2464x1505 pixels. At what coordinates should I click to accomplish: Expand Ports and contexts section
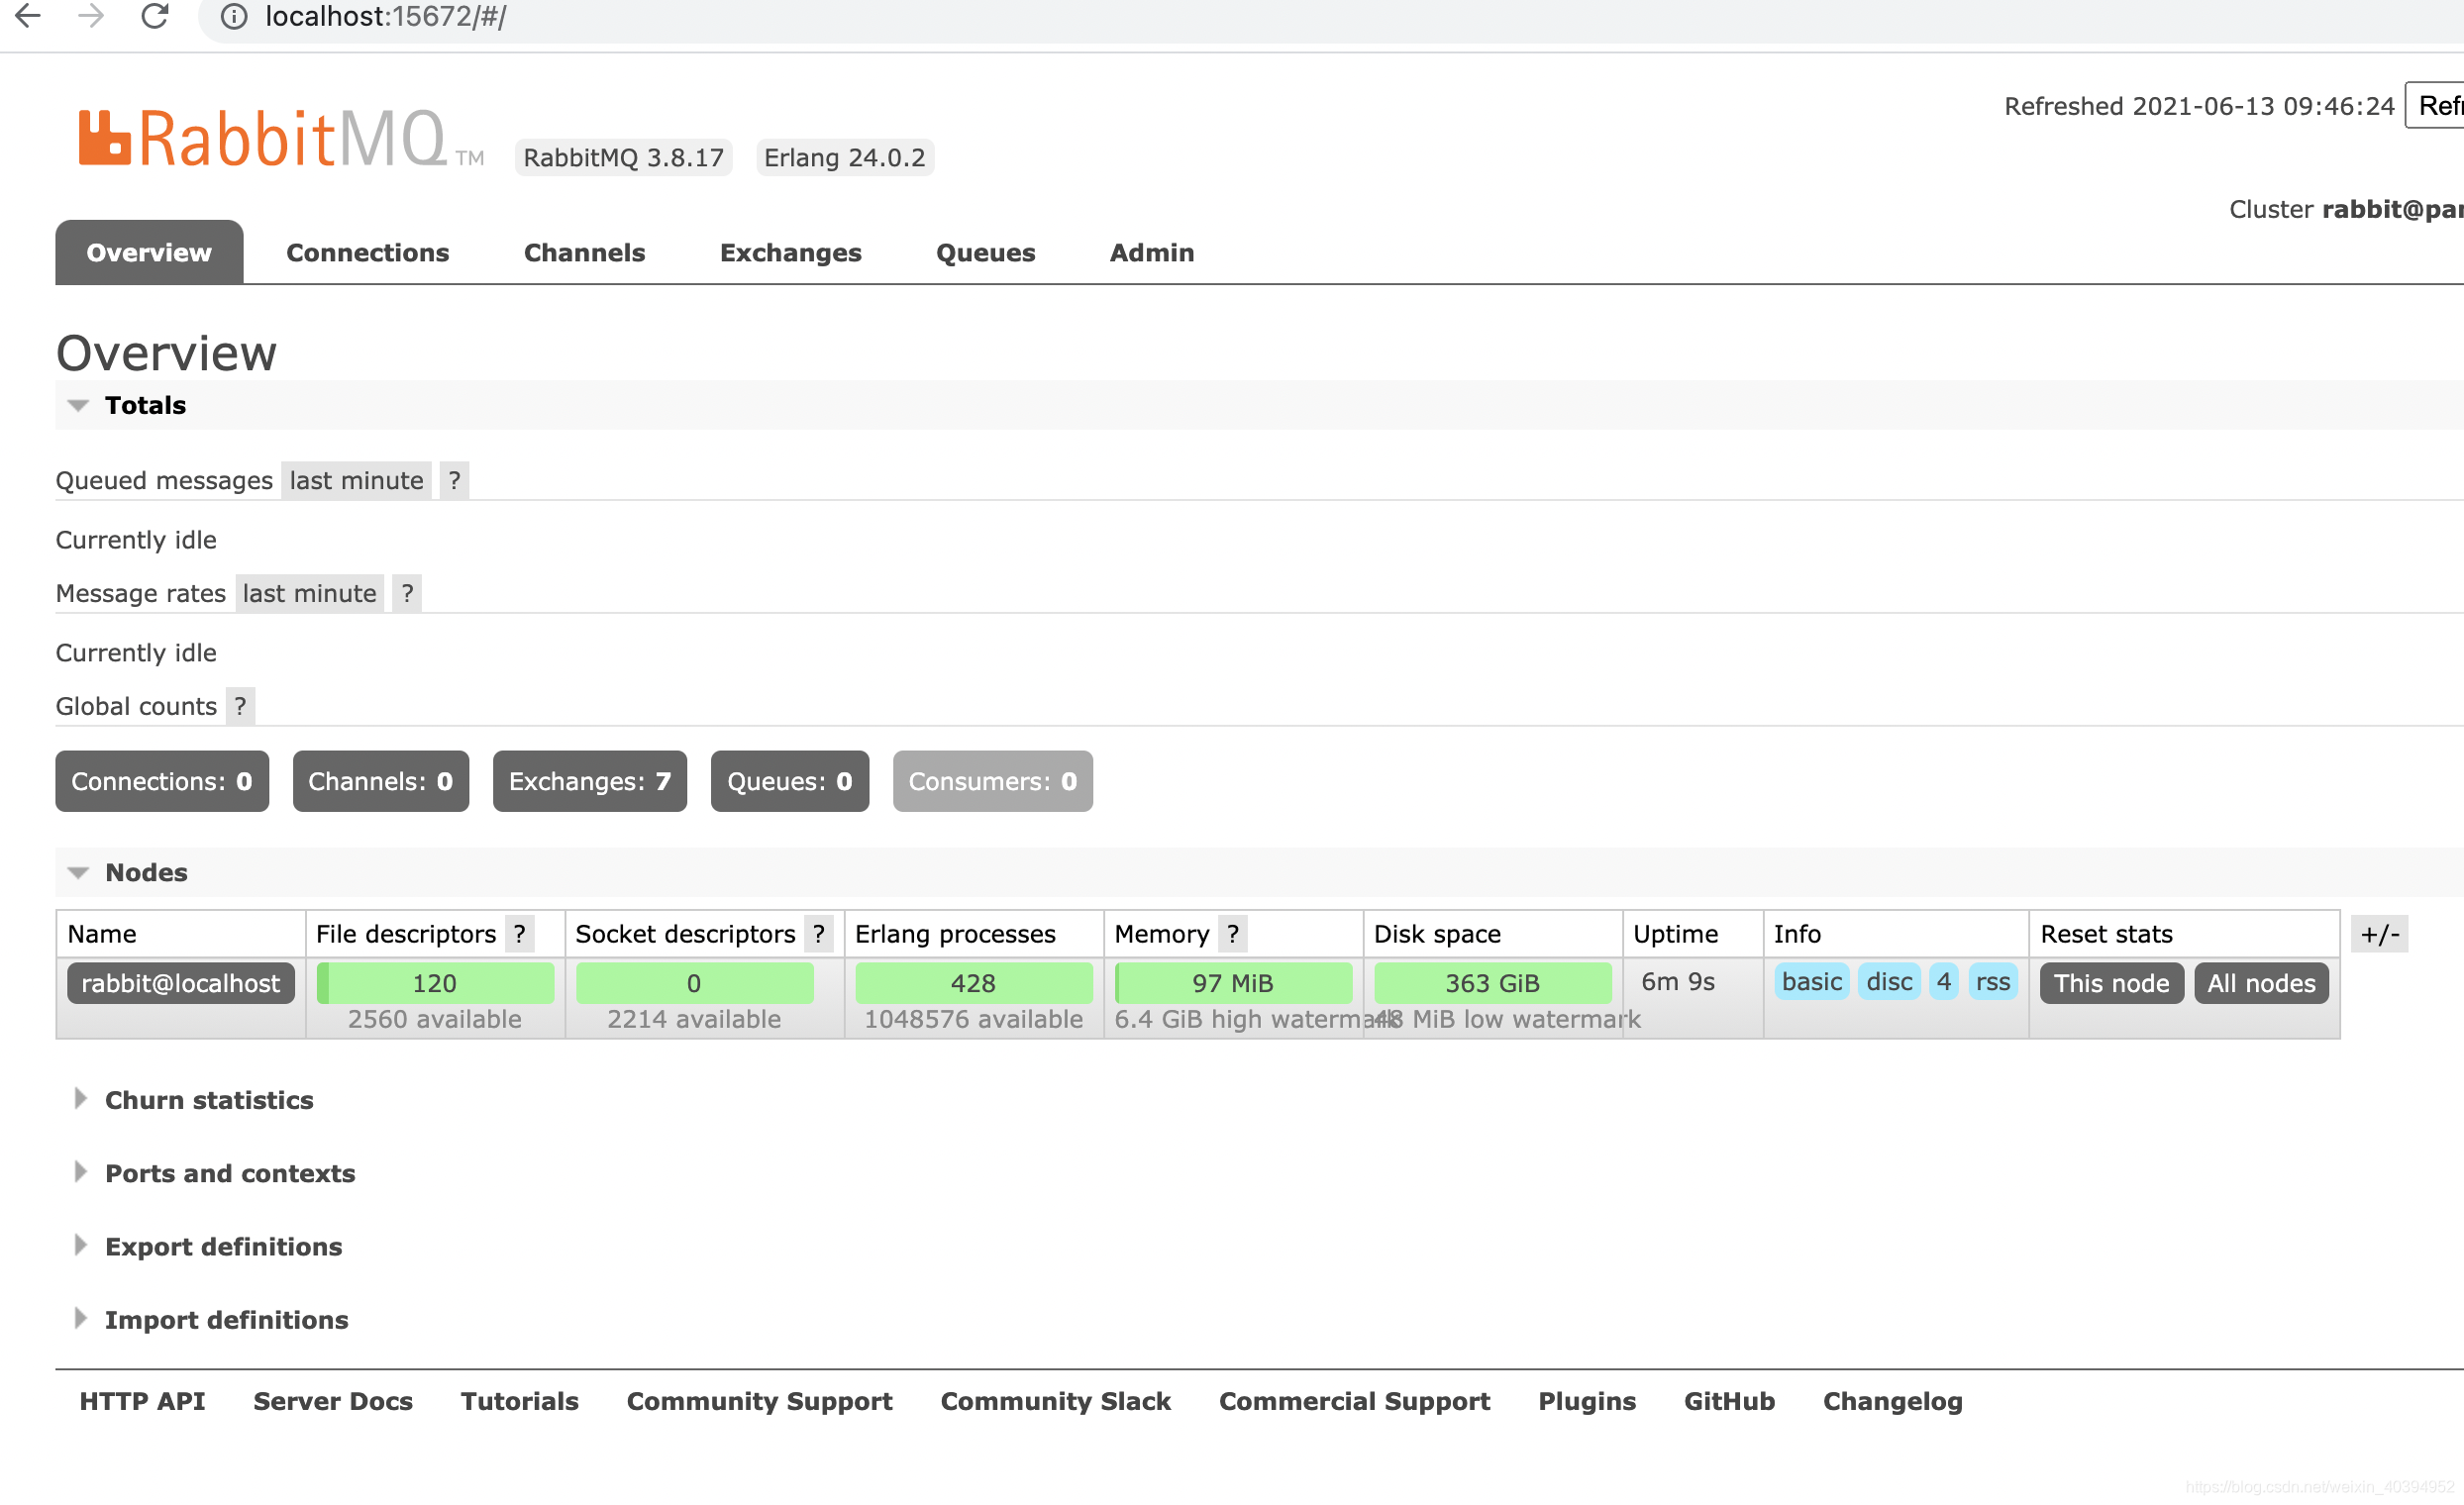(229, 1174)
